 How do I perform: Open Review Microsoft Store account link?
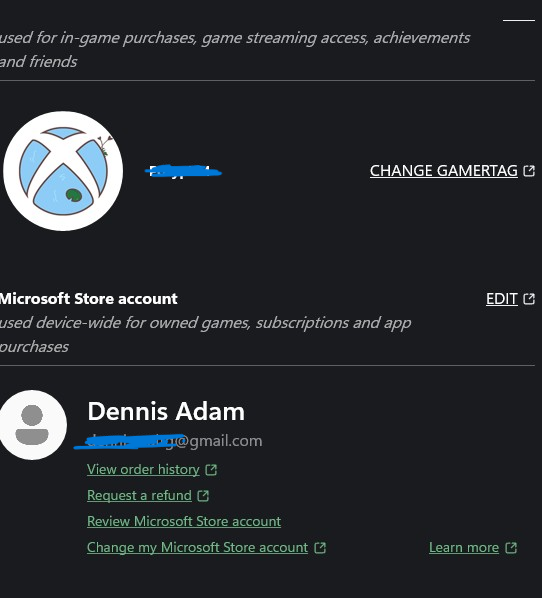(184, 521)
